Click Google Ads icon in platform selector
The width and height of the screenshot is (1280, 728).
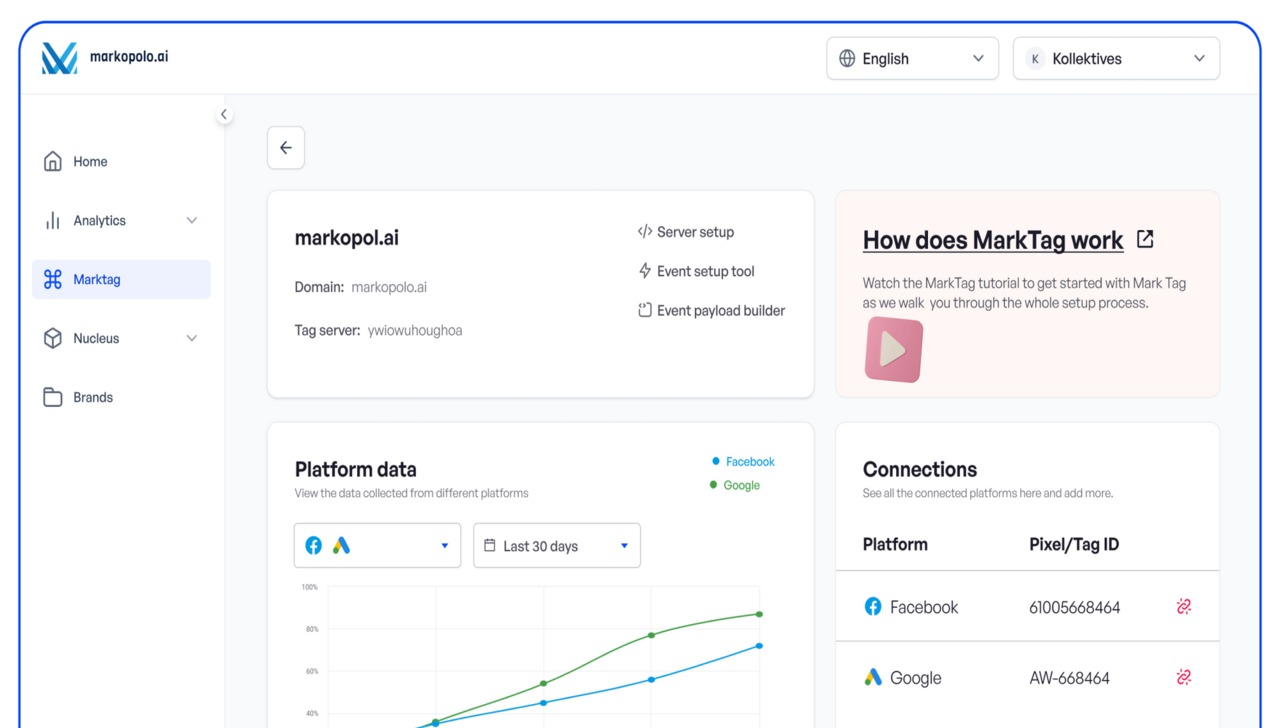point(342,546)
